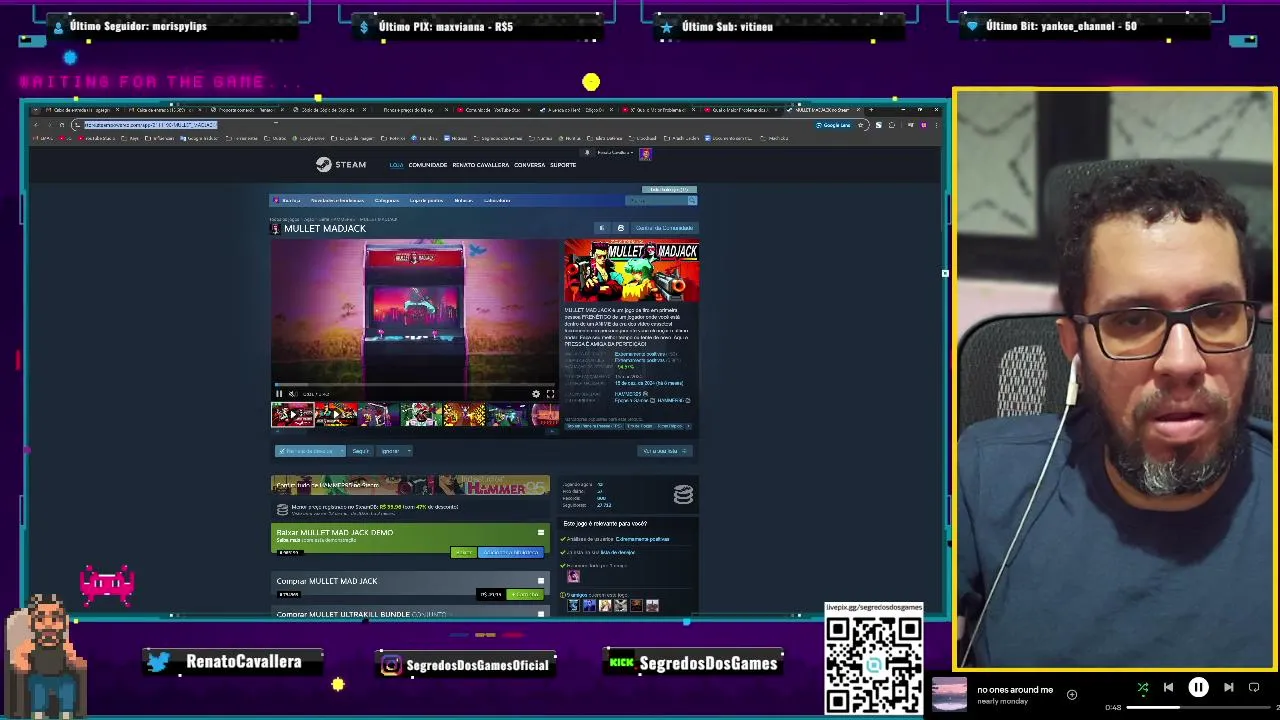Image resolution: width=1280 pixels, height=720 pixels.
Task: Click the livepix QR code
Action: point(873,665)
